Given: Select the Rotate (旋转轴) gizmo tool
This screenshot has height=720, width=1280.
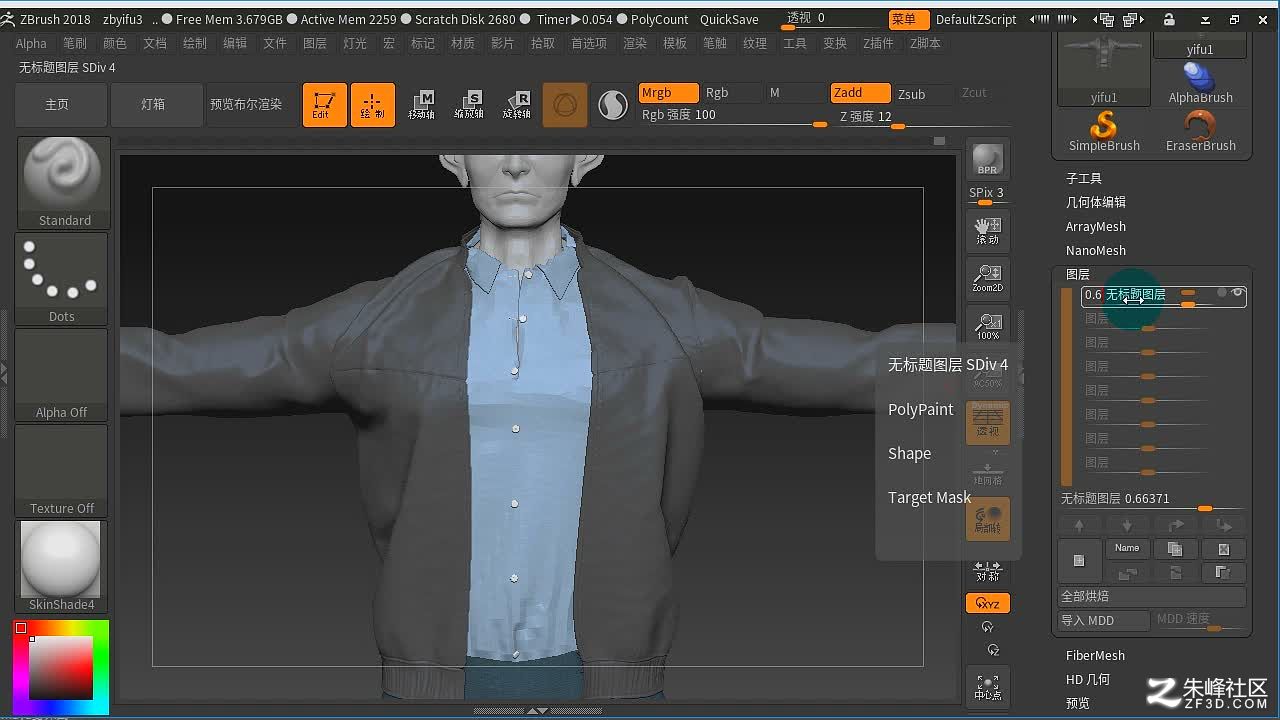Looking at the screenshot, I should (x=517, y=105).
